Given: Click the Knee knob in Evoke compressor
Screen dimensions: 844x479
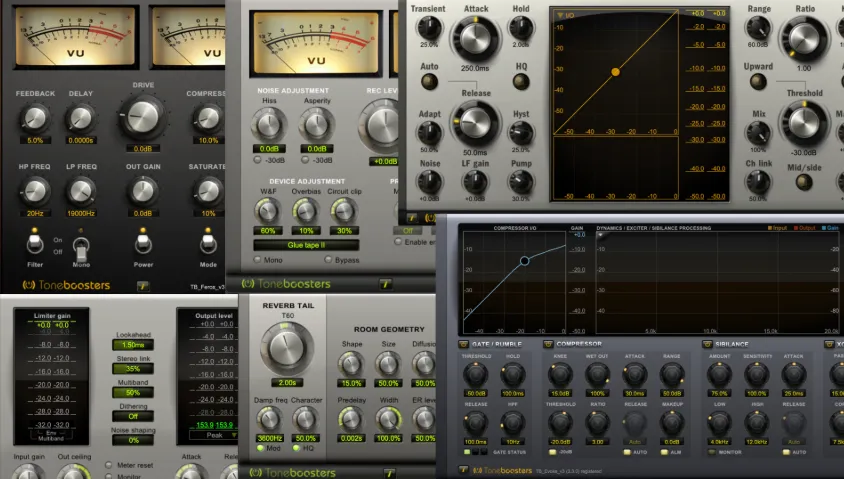Looking at the screenshot, I should (x=560, y=375).
